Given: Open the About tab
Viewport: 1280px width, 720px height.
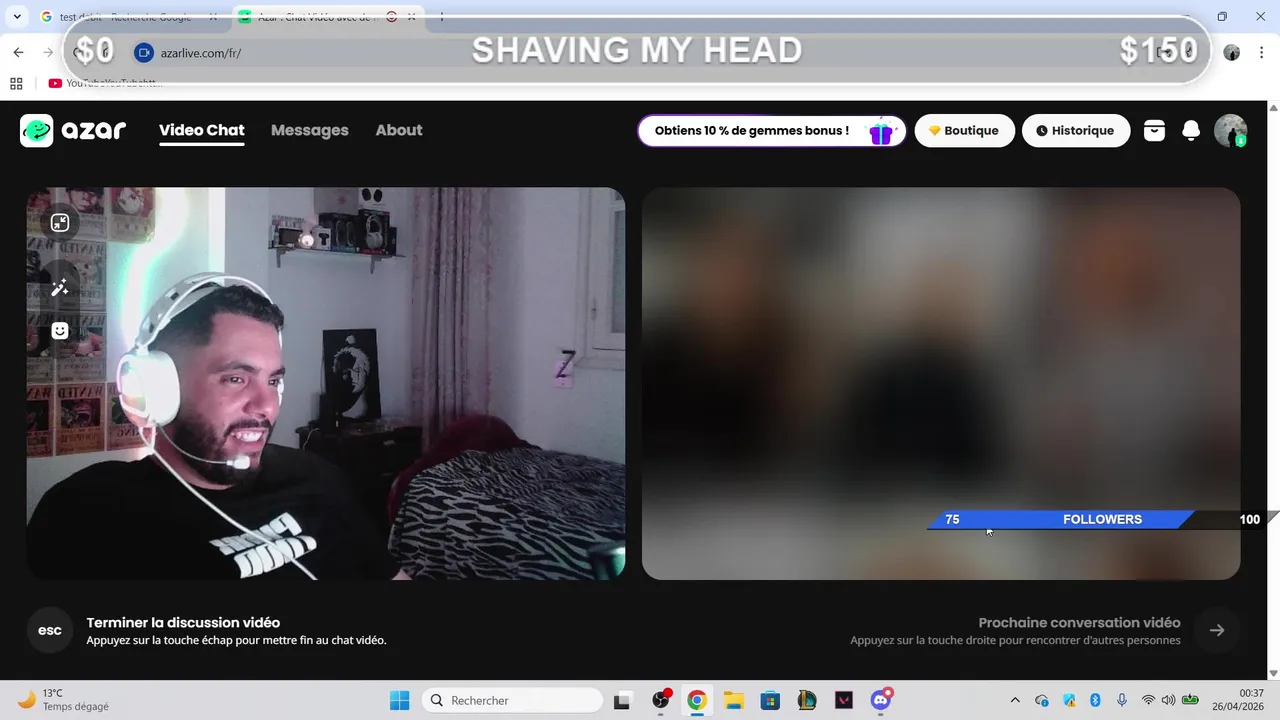Looking at the screenshot, I should [398, 130].
